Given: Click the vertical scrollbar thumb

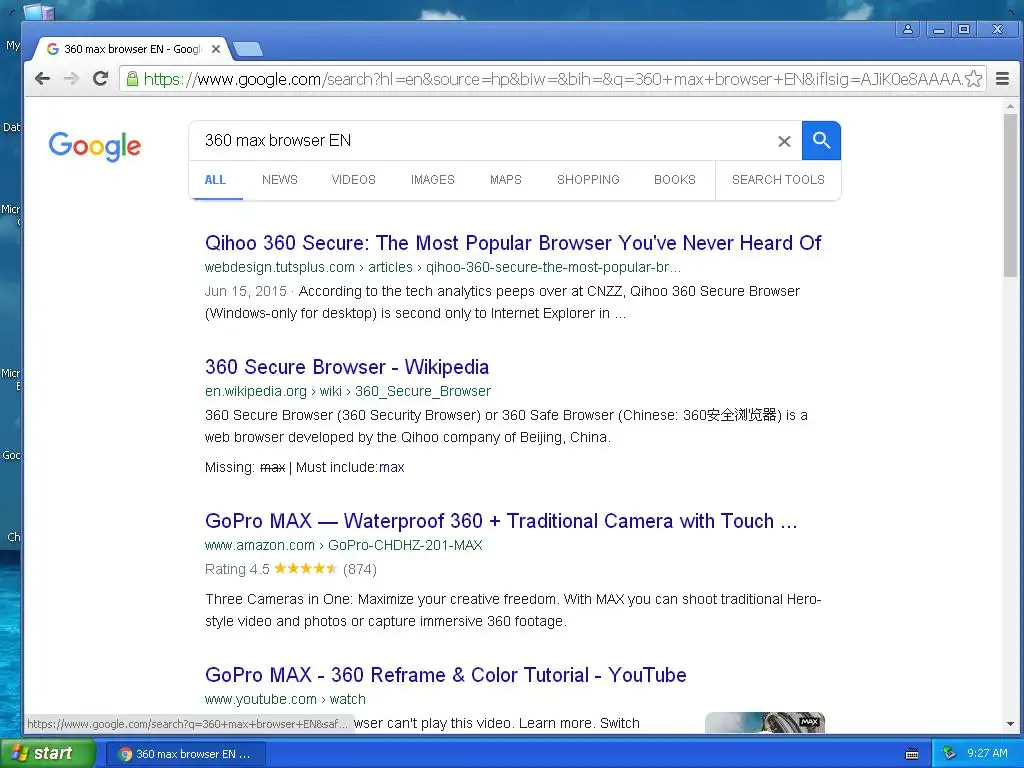Looking at the screenshot, I should point(1010,196).
